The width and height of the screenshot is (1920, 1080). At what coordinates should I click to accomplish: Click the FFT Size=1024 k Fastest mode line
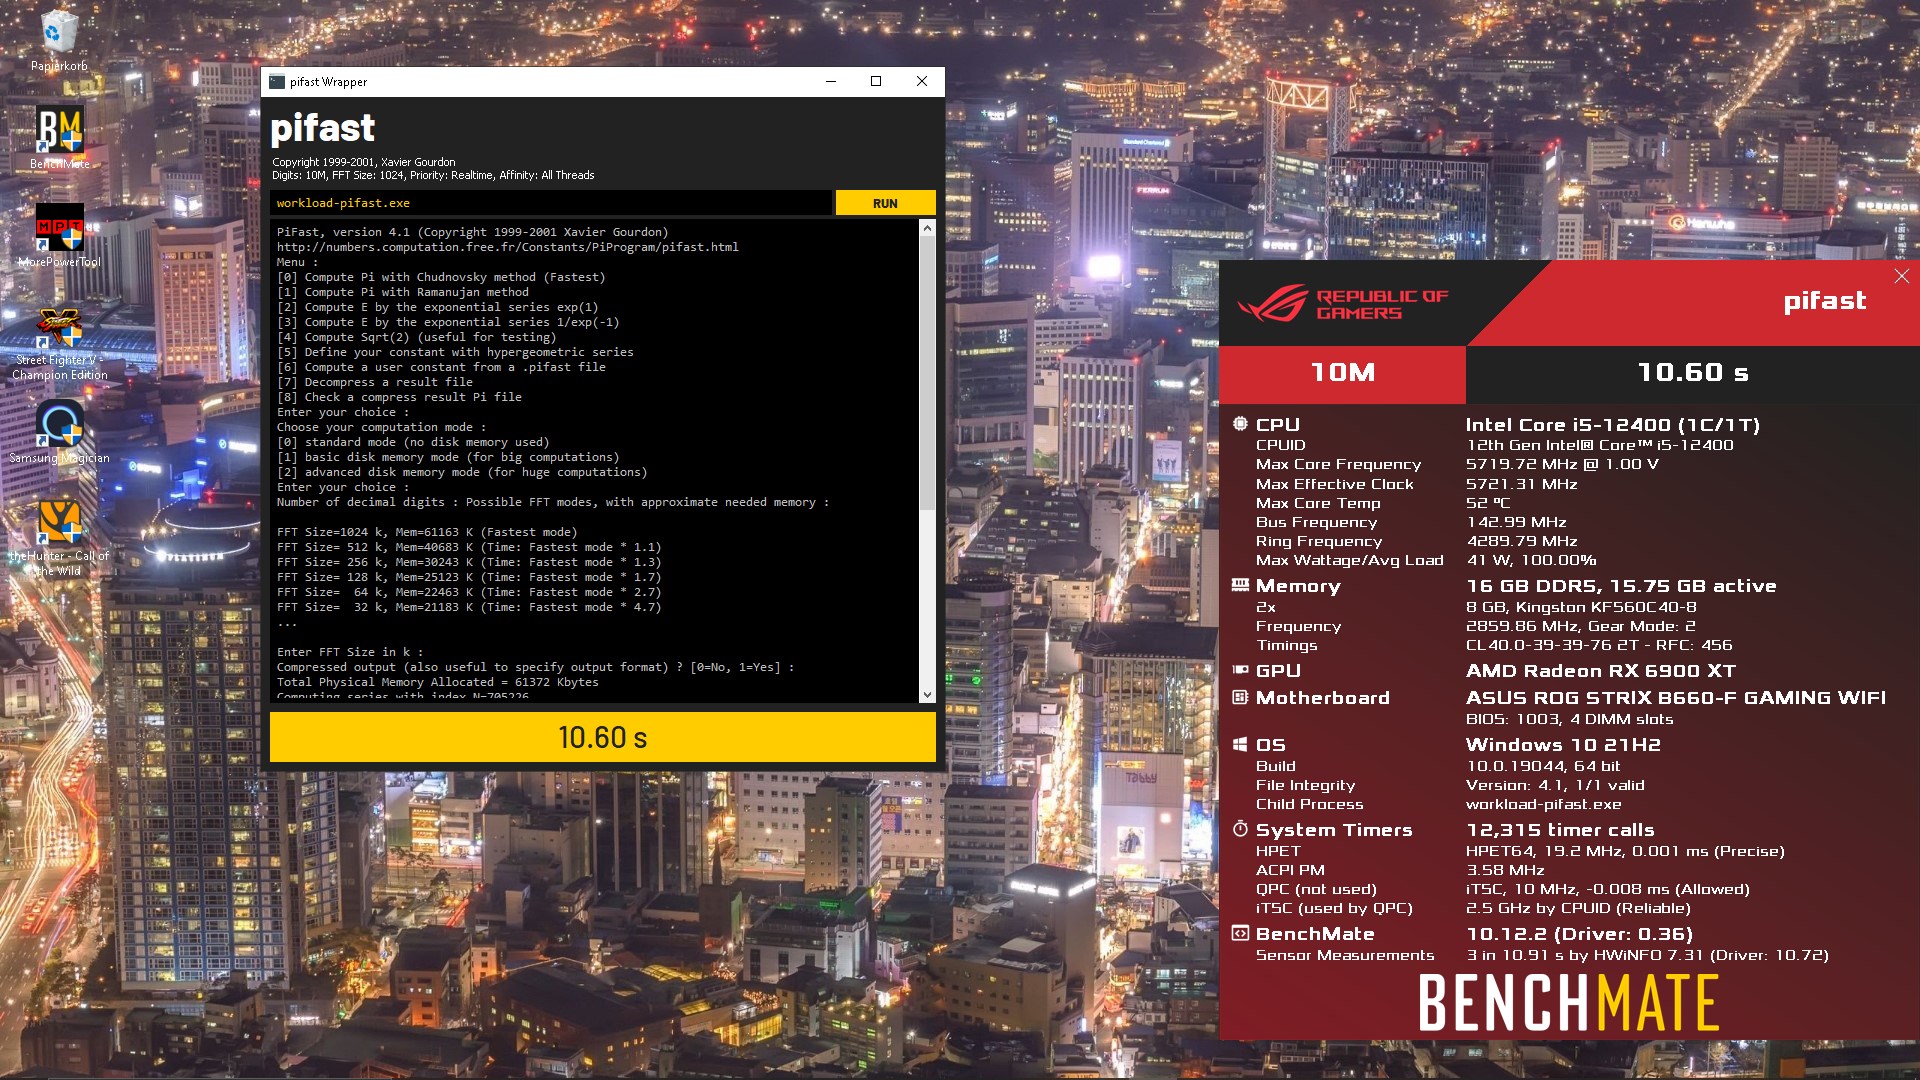tap(427, 532)
